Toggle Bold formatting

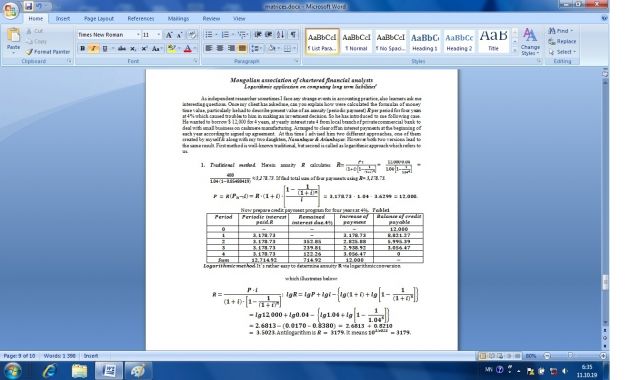[83, 49]
